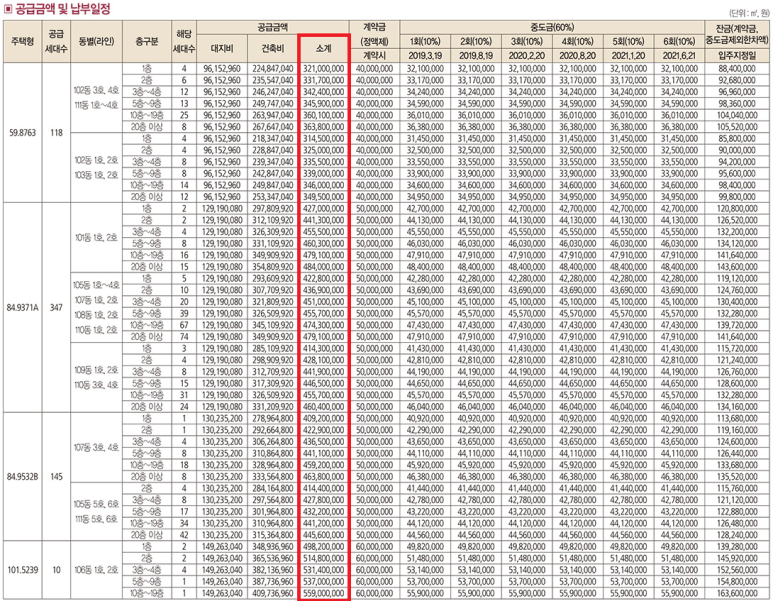Select housing type '84.9532B'
This screenshot has width=773, height=601.
(23, 477)
